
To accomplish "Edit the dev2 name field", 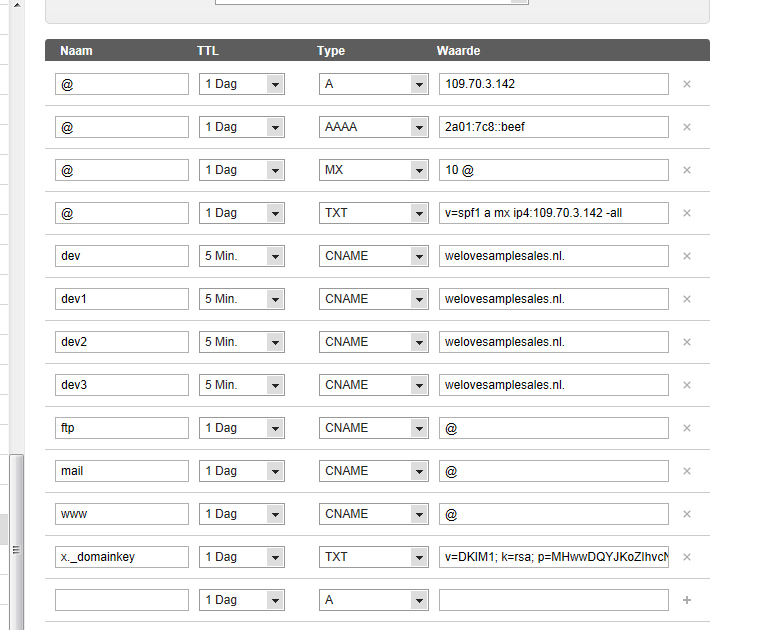I will pos(122,342).
